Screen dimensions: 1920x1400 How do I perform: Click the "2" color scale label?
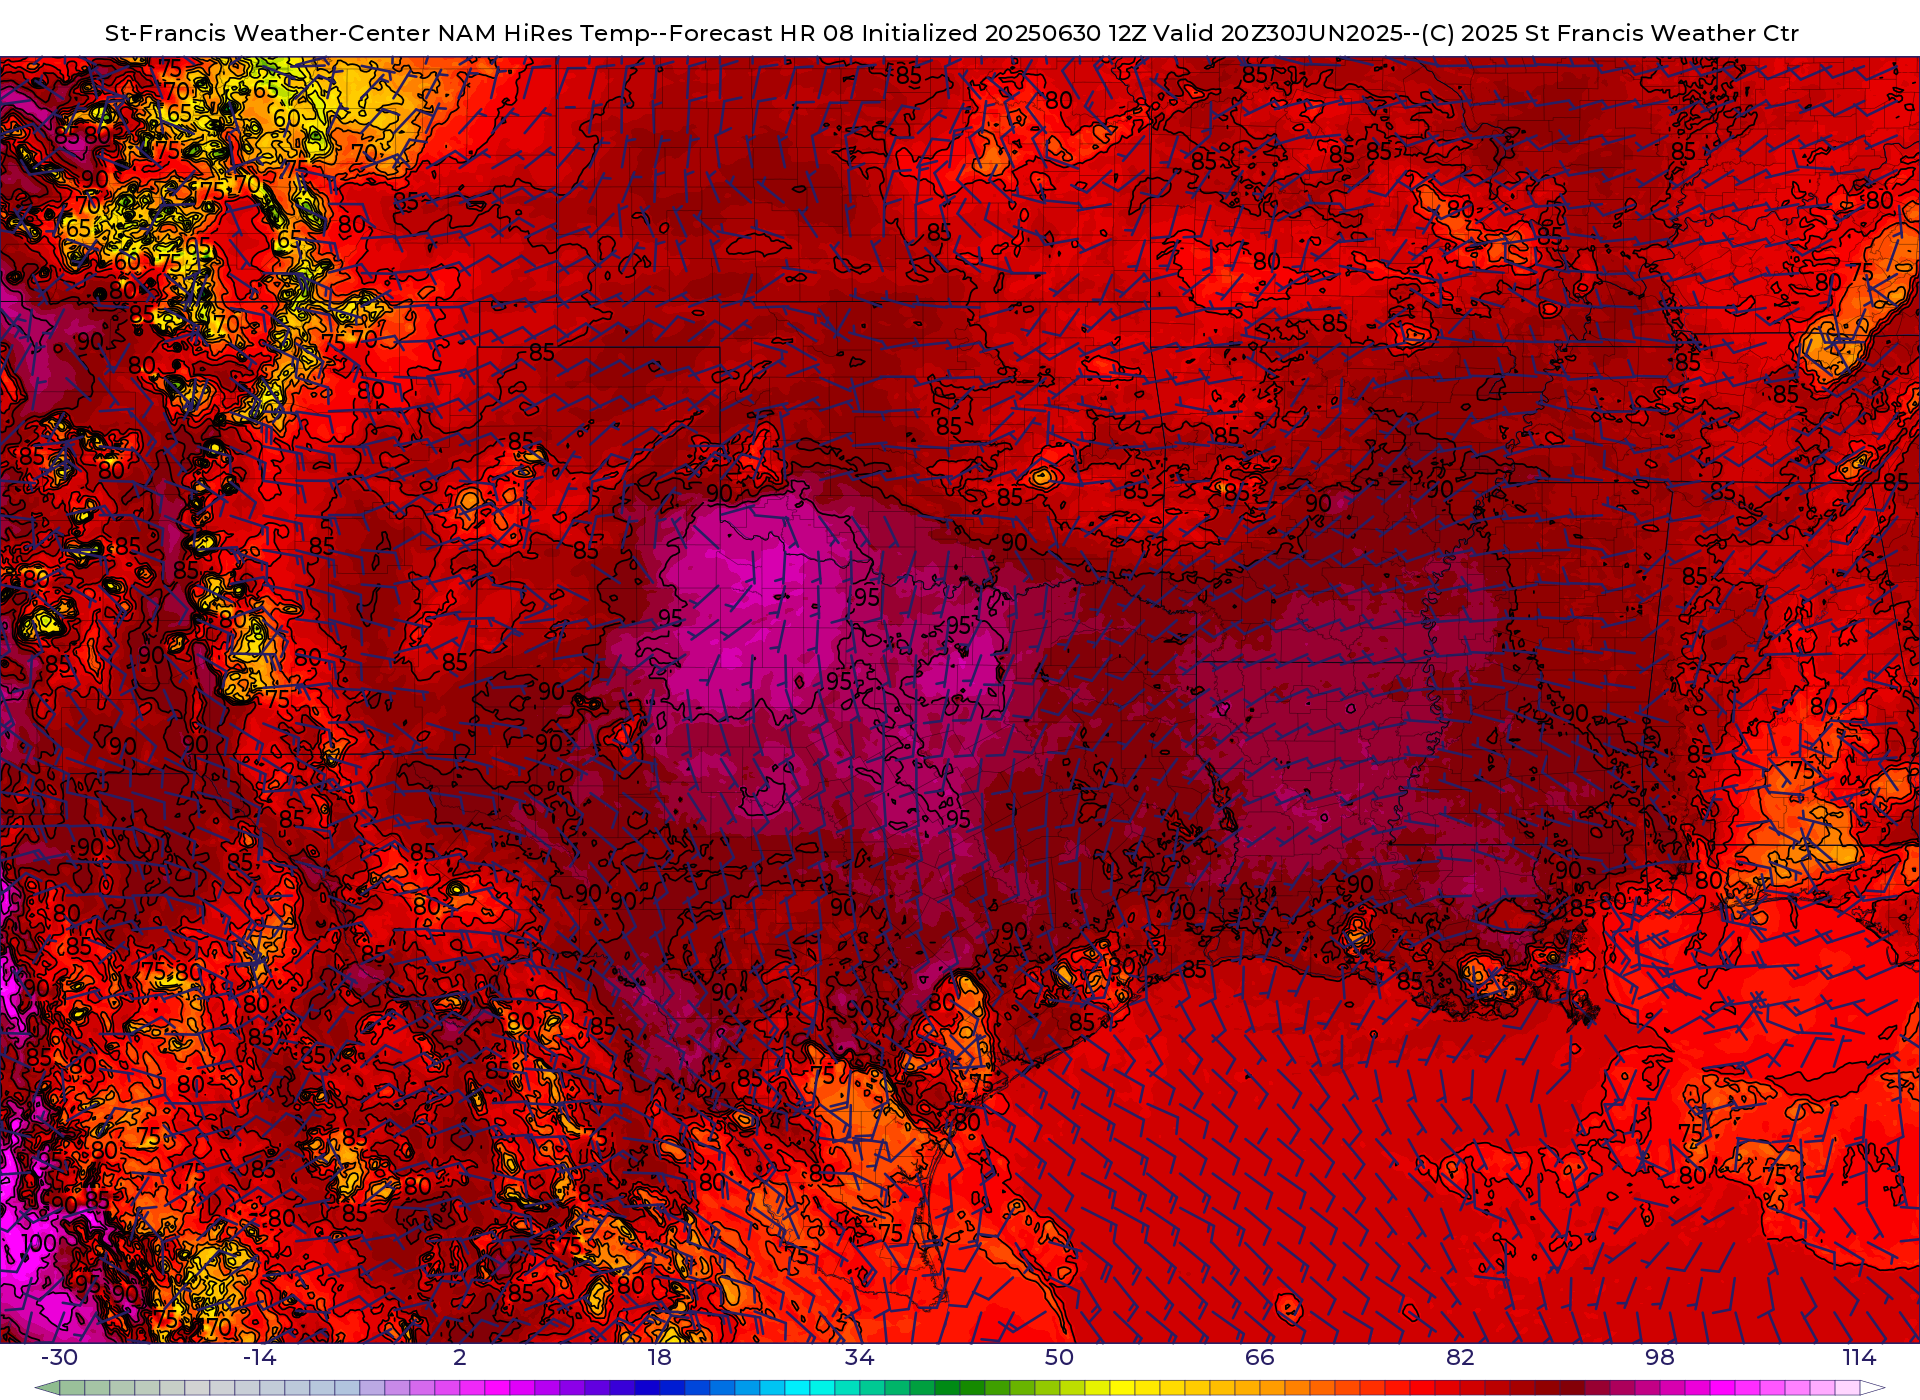coord(459,1357)
